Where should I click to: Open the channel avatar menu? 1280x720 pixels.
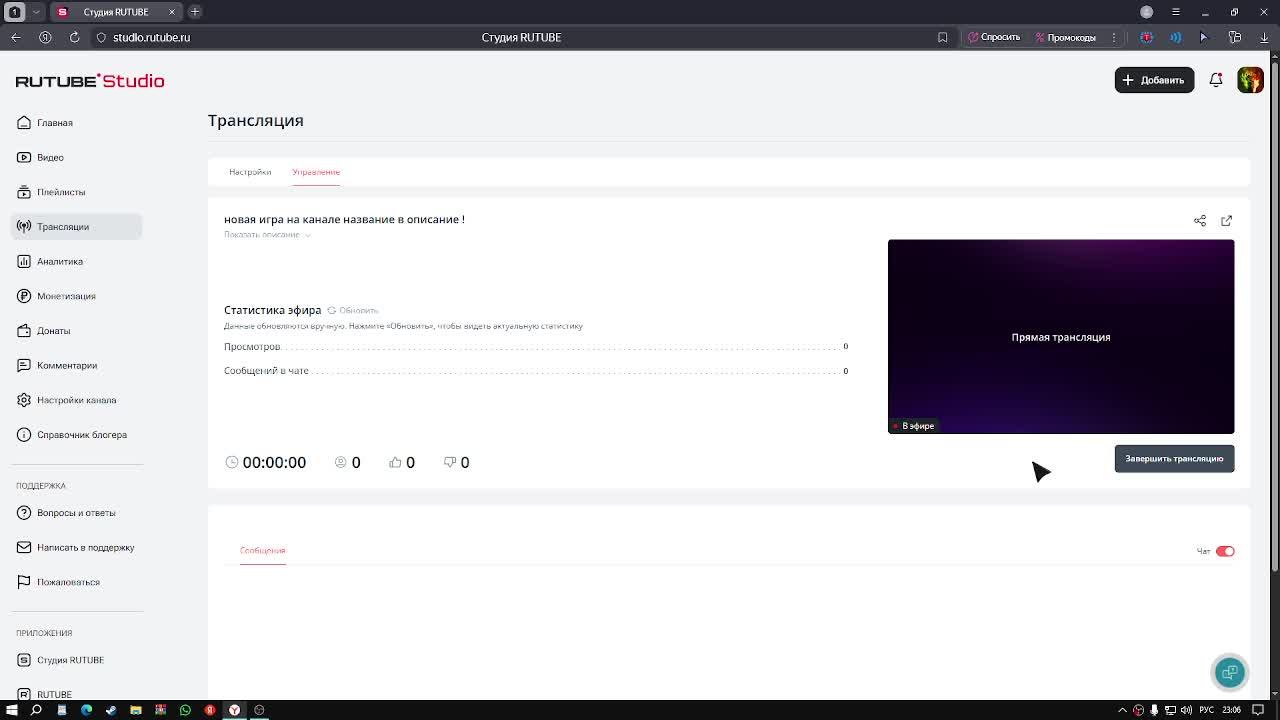[1250, 80]
